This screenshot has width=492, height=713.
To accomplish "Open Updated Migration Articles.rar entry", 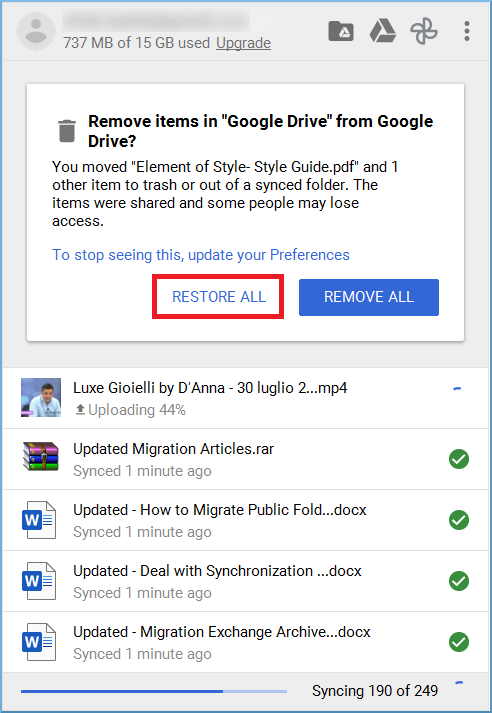I will (246, 459).
